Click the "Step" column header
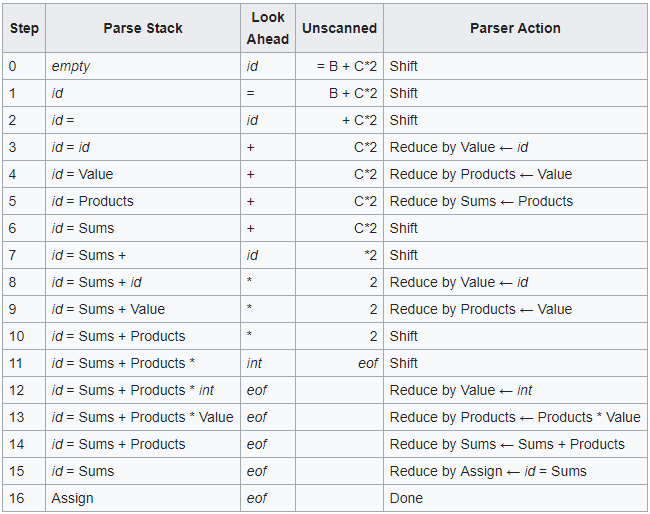The image size is (650, 514). 24,28
